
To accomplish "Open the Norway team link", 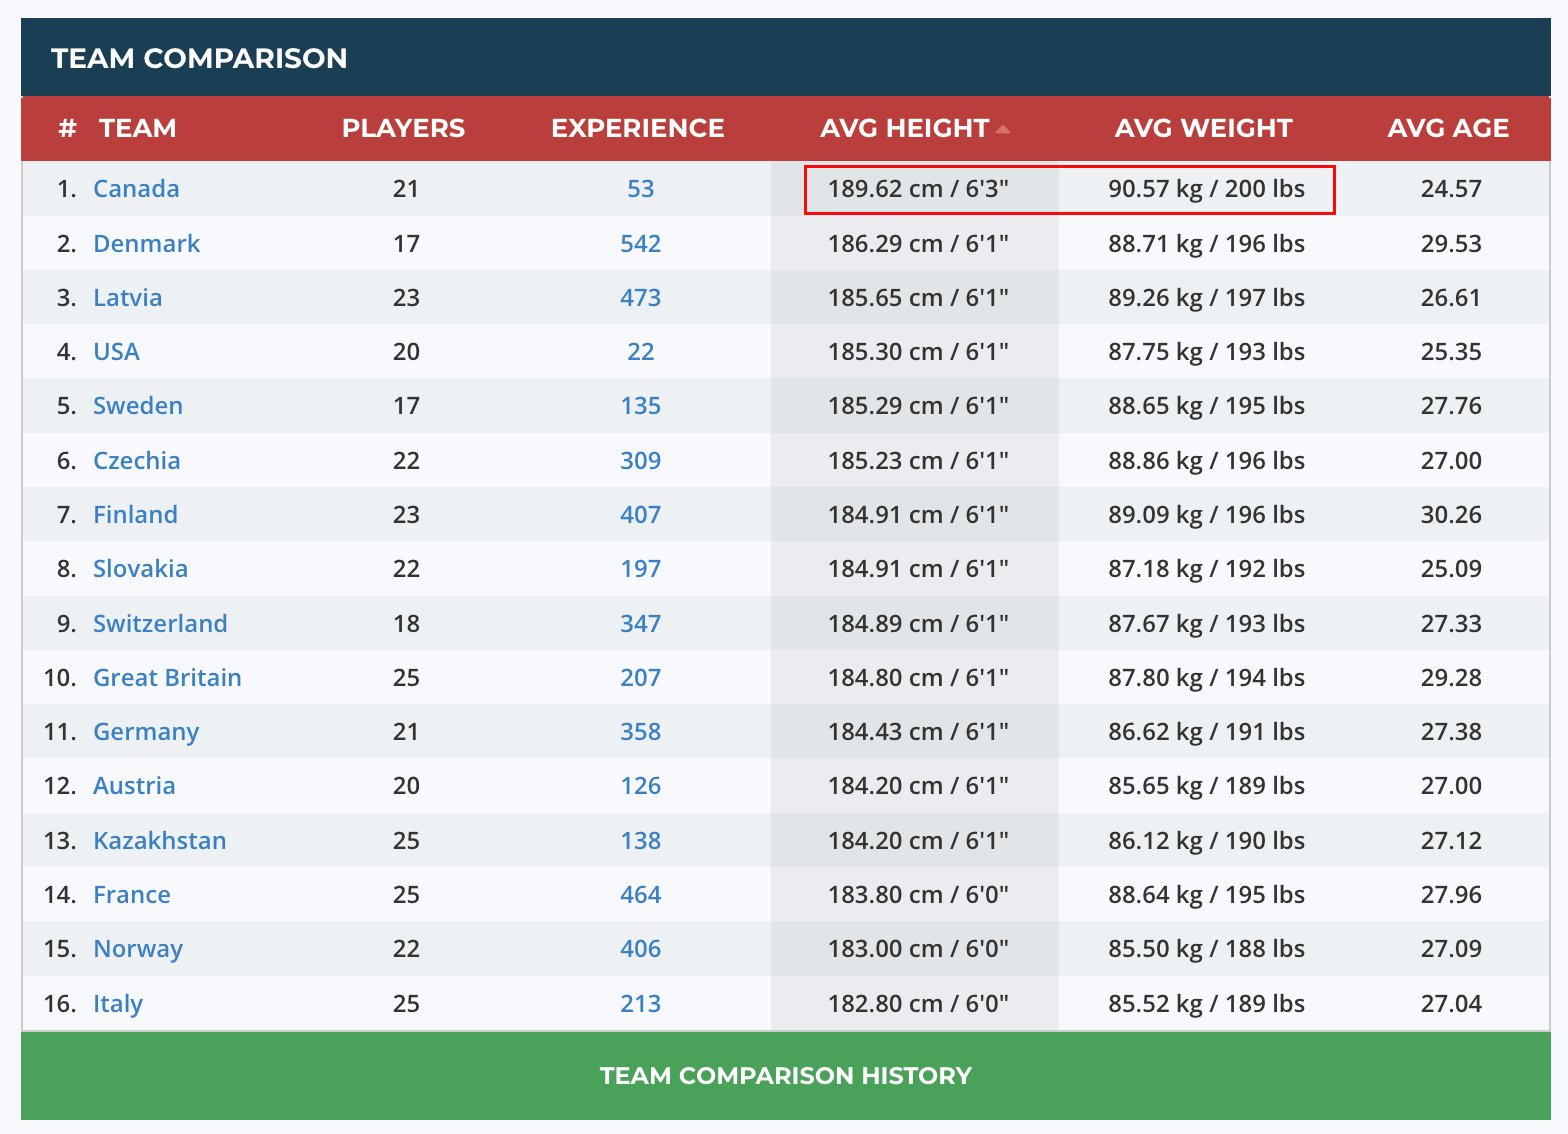I will click(x=138, y=949).
